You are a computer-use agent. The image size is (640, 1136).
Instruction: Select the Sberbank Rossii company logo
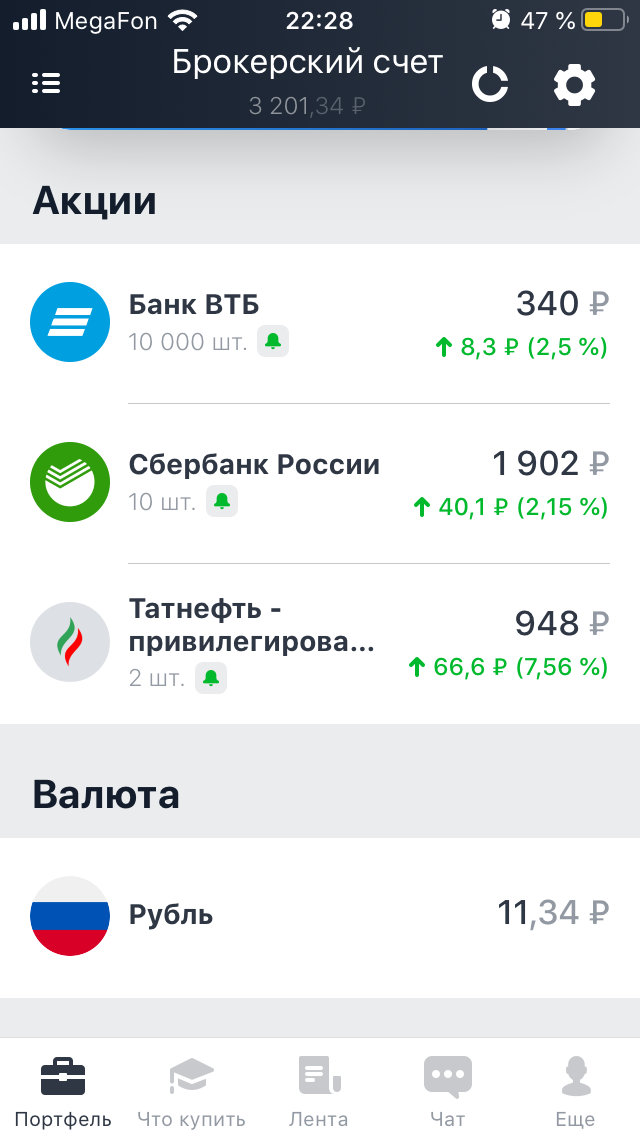70,482
